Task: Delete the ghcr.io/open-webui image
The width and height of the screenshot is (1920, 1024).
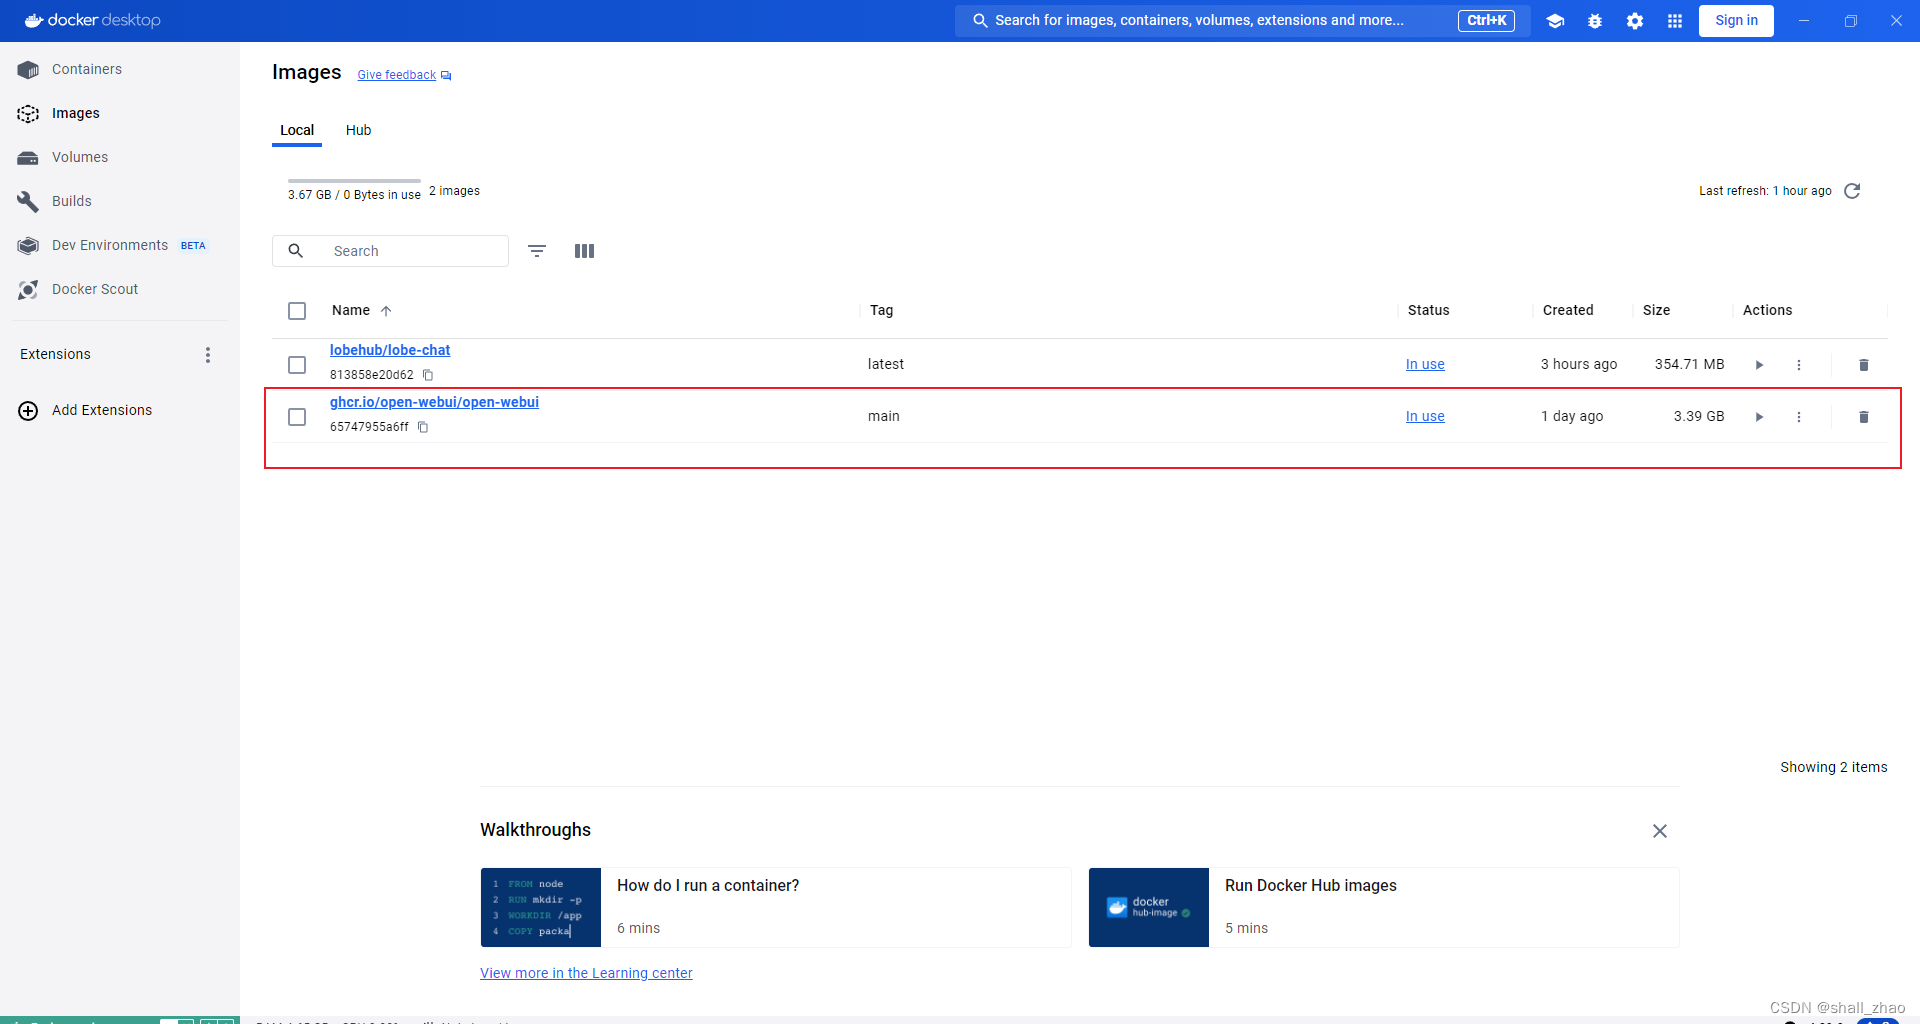Action: [x=1863, y=417]
